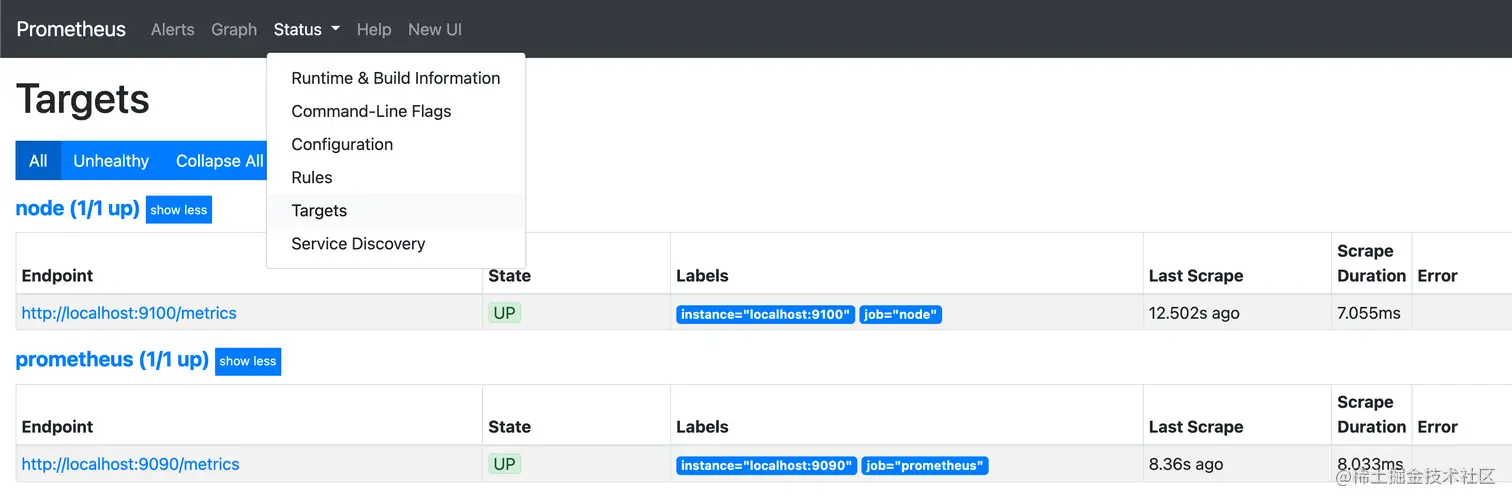Click the instance="localhost:9100" label badge
This screenshot has height=503, width=1512.
coord(766,314)
